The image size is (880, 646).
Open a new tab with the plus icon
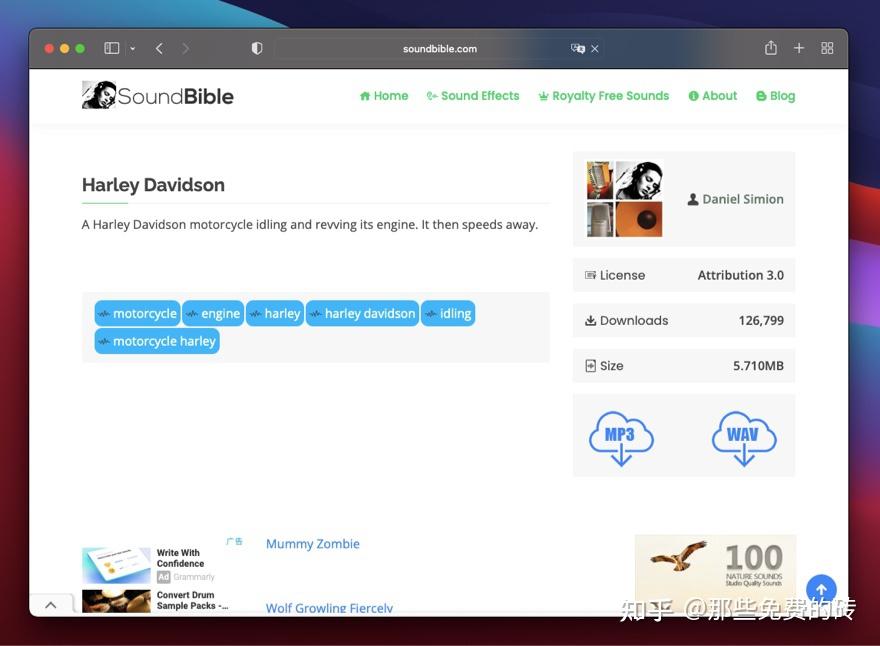pyautogui.click(x=798, y=47)
